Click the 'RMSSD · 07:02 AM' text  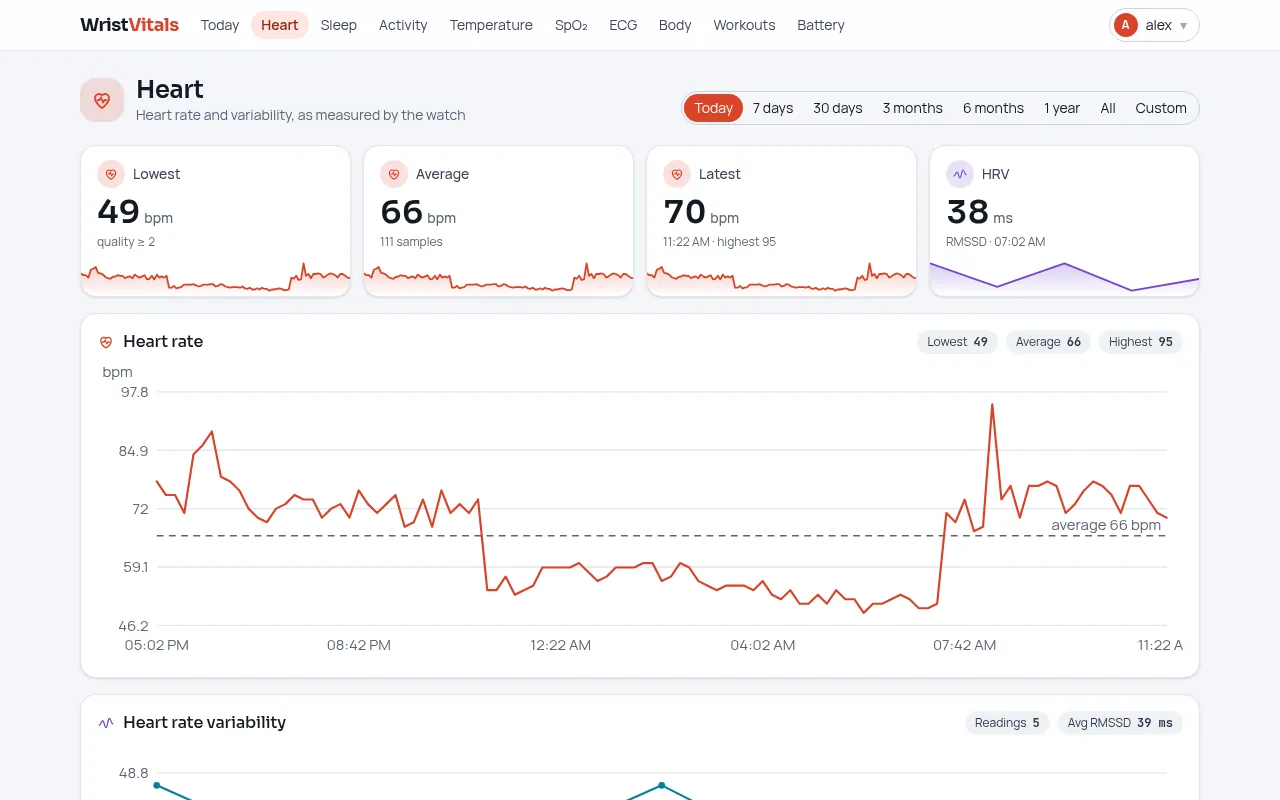996,242
